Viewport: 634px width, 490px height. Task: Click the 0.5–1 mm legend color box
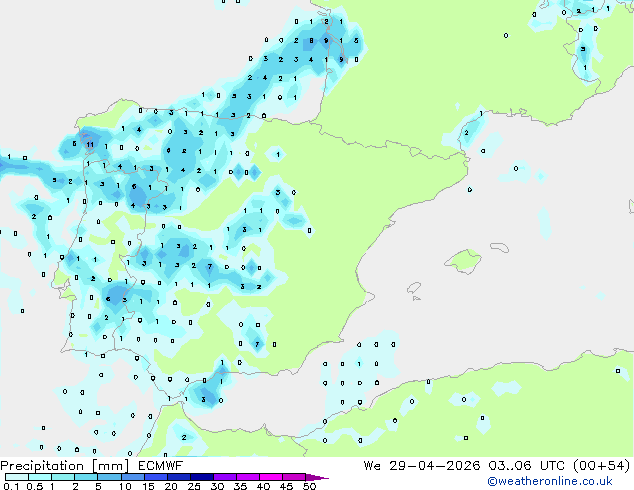pos(40,477)
